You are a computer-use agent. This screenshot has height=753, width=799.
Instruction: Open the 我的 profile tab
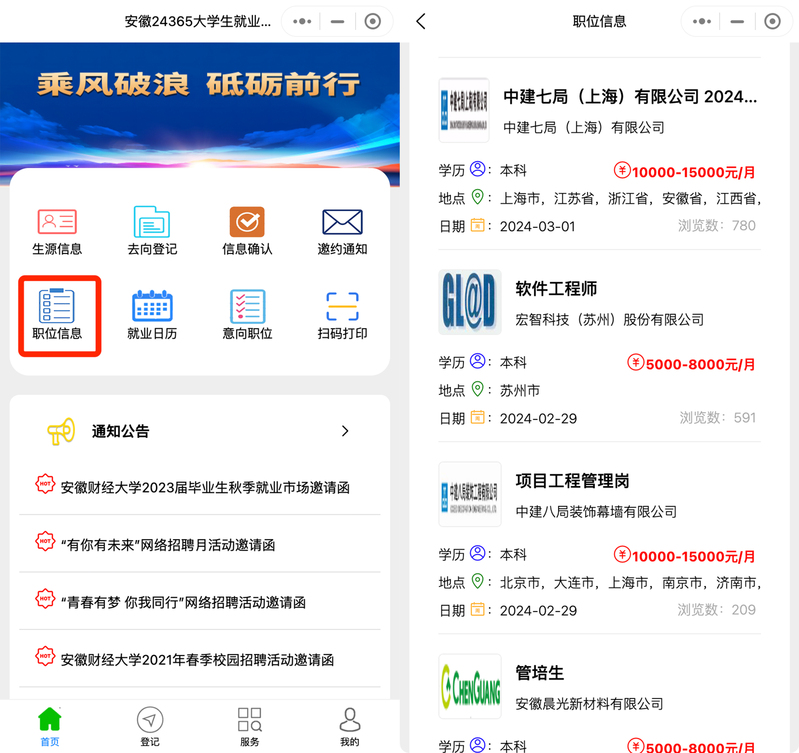349,726
